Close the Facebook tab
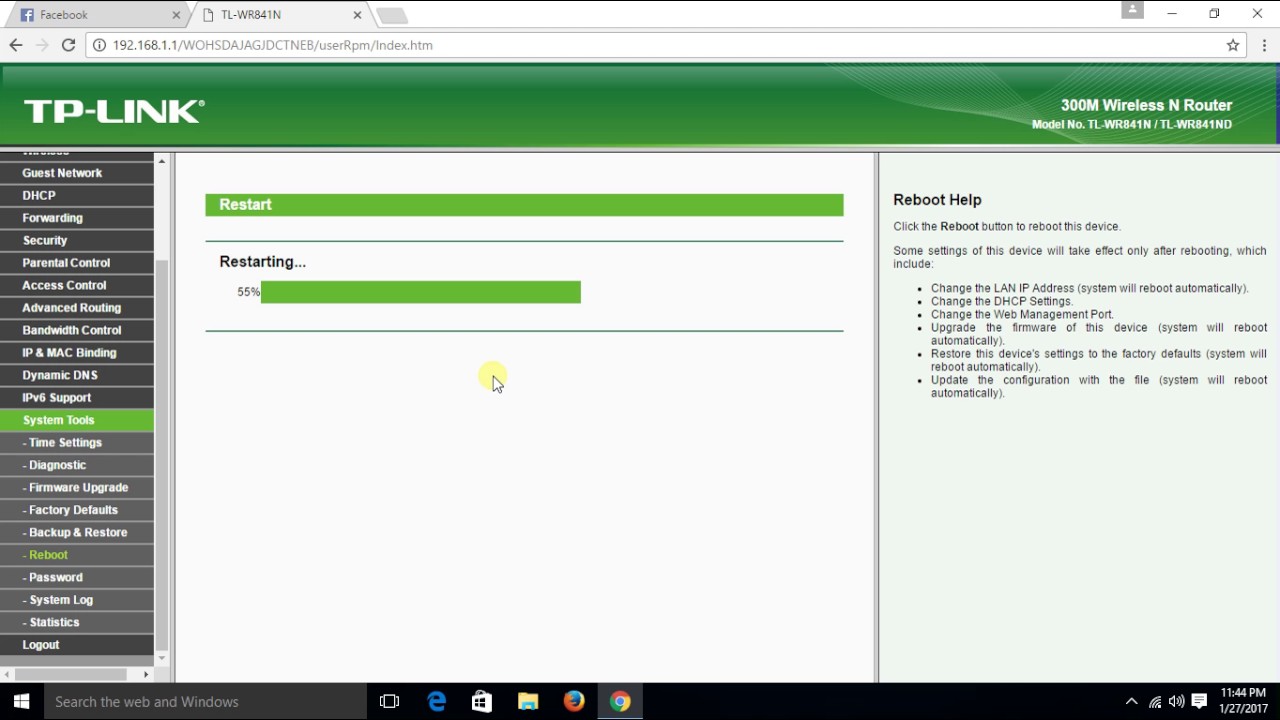1280x720 pixels. [x=176, y=15]
